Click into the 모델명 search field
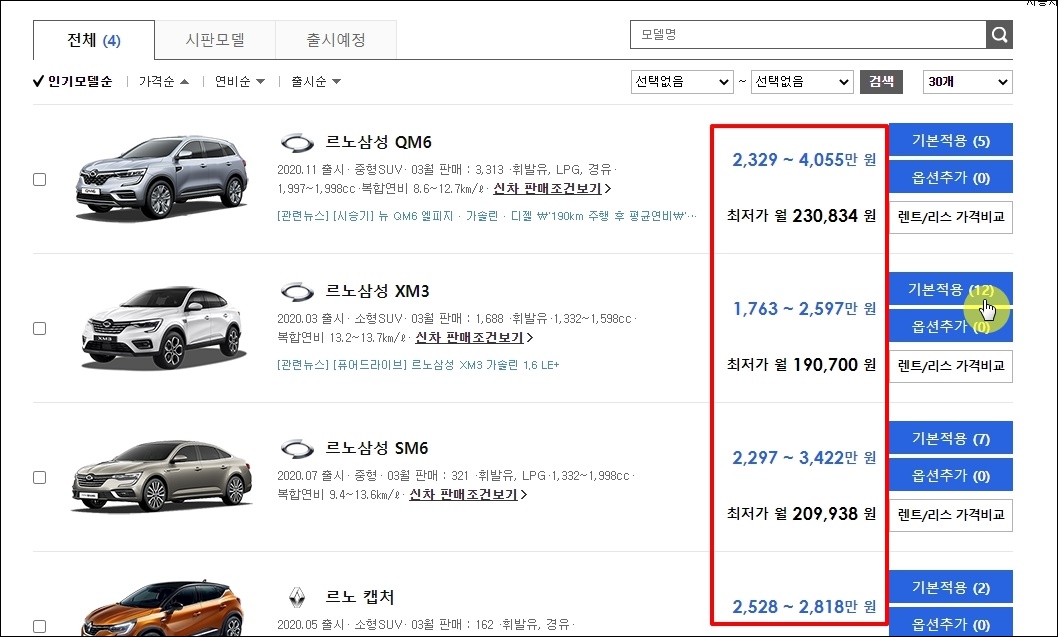This screenshot has height=637, width=1058. click(808, 34)
